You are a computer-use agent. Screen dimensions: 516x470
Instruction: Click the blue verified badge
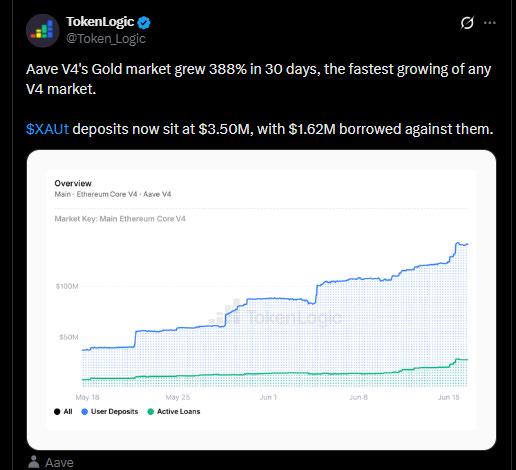[144, 23]
